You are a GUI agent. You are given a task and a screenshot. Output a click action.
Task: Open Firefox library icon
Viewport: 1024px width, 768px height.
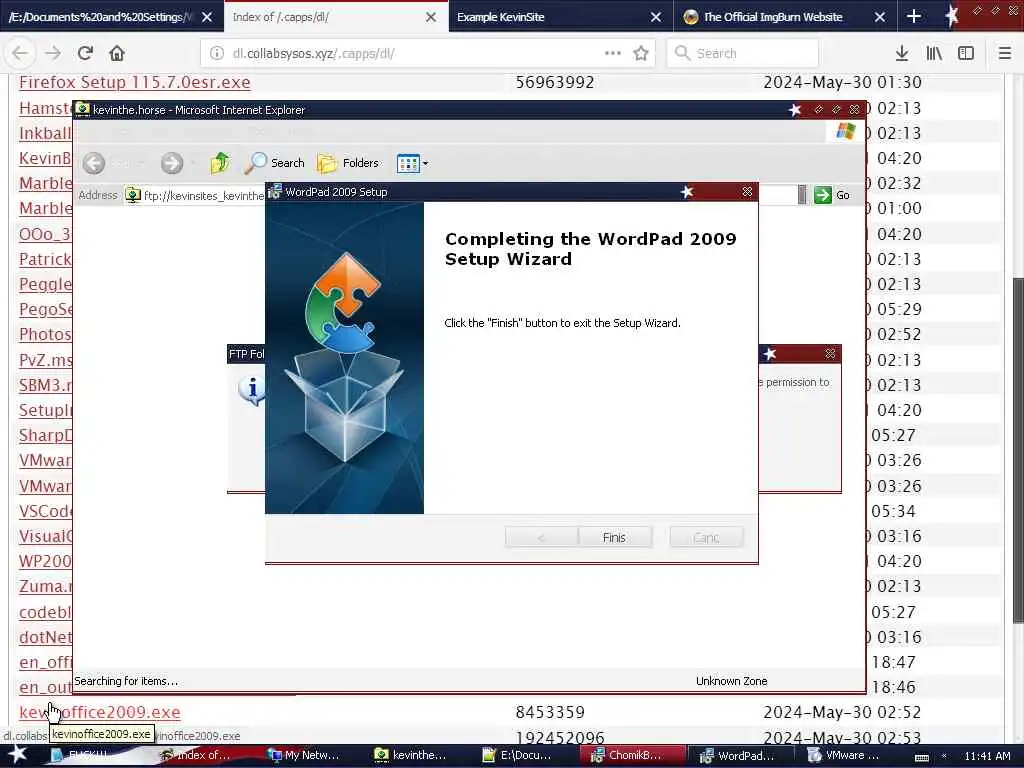tap(934, 53)
